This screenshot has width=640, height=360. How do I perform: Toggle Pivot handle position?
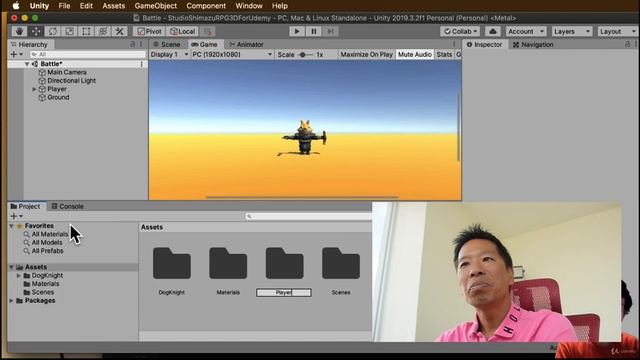(149, 31)
